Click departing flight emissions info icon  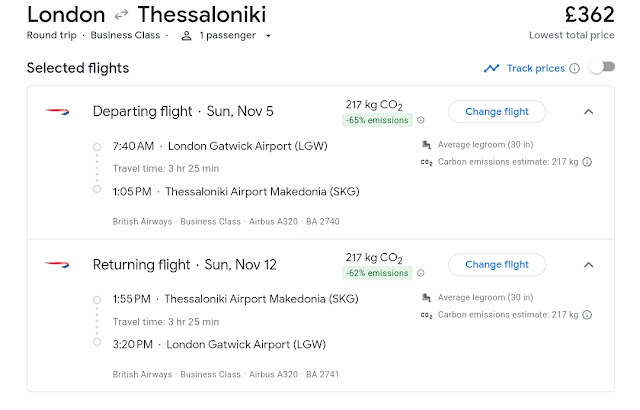coord(420,120)
